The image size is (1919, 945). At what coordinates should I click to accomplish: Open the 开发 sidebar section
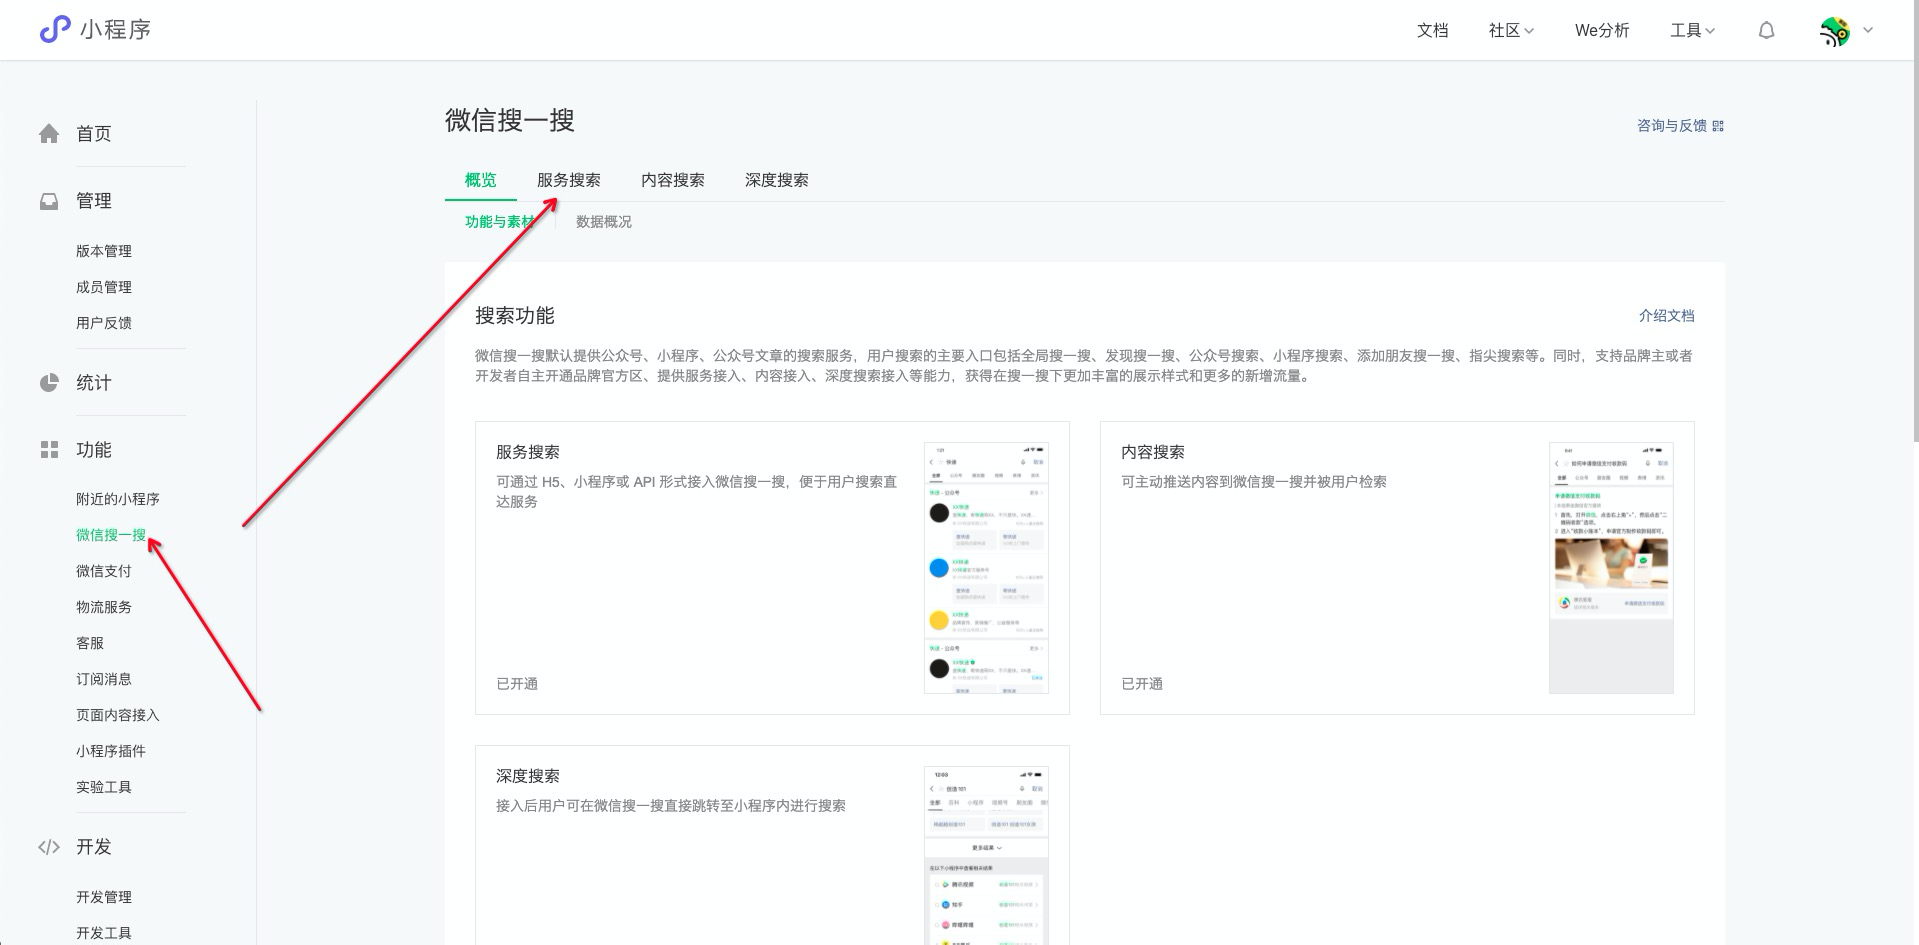pyautogui.click(x=93, y=847)
